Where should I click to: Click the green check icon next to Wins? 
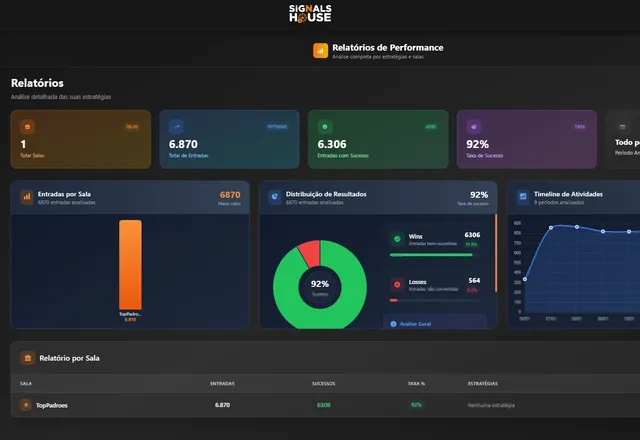point(397,239)
